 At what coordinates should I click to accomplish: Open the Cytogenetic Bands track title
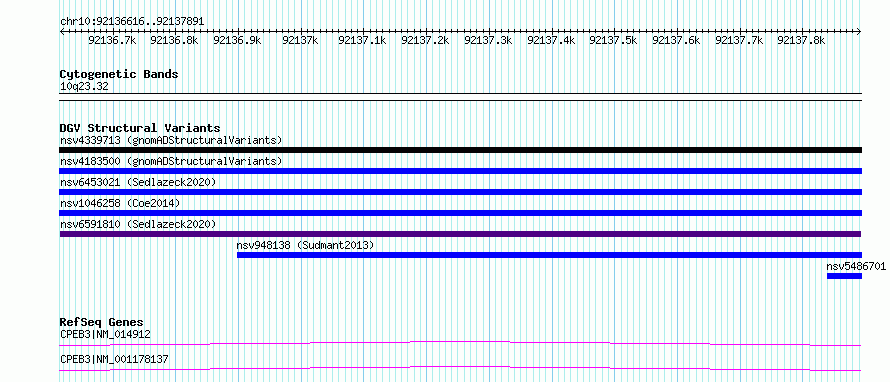[119, 74]
